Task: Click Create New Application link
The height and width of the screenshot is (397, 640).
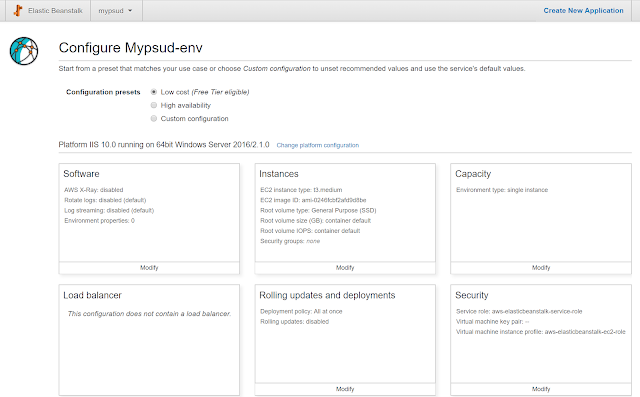Action: (583, 11)
